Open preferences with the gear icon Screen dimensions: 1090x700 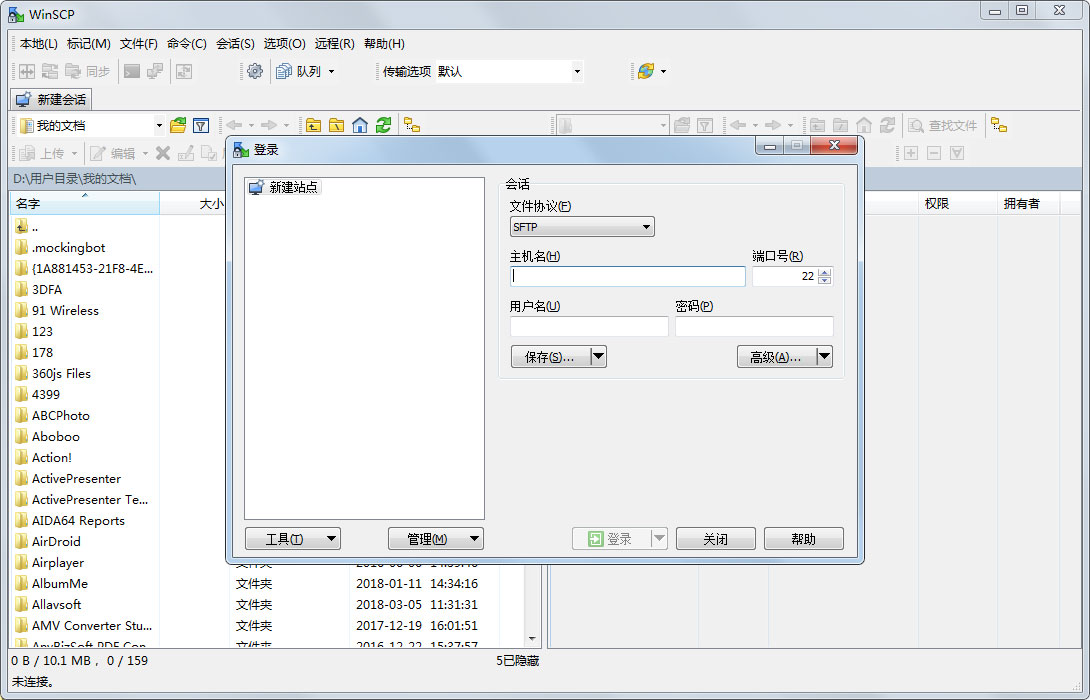click(255, 71)
